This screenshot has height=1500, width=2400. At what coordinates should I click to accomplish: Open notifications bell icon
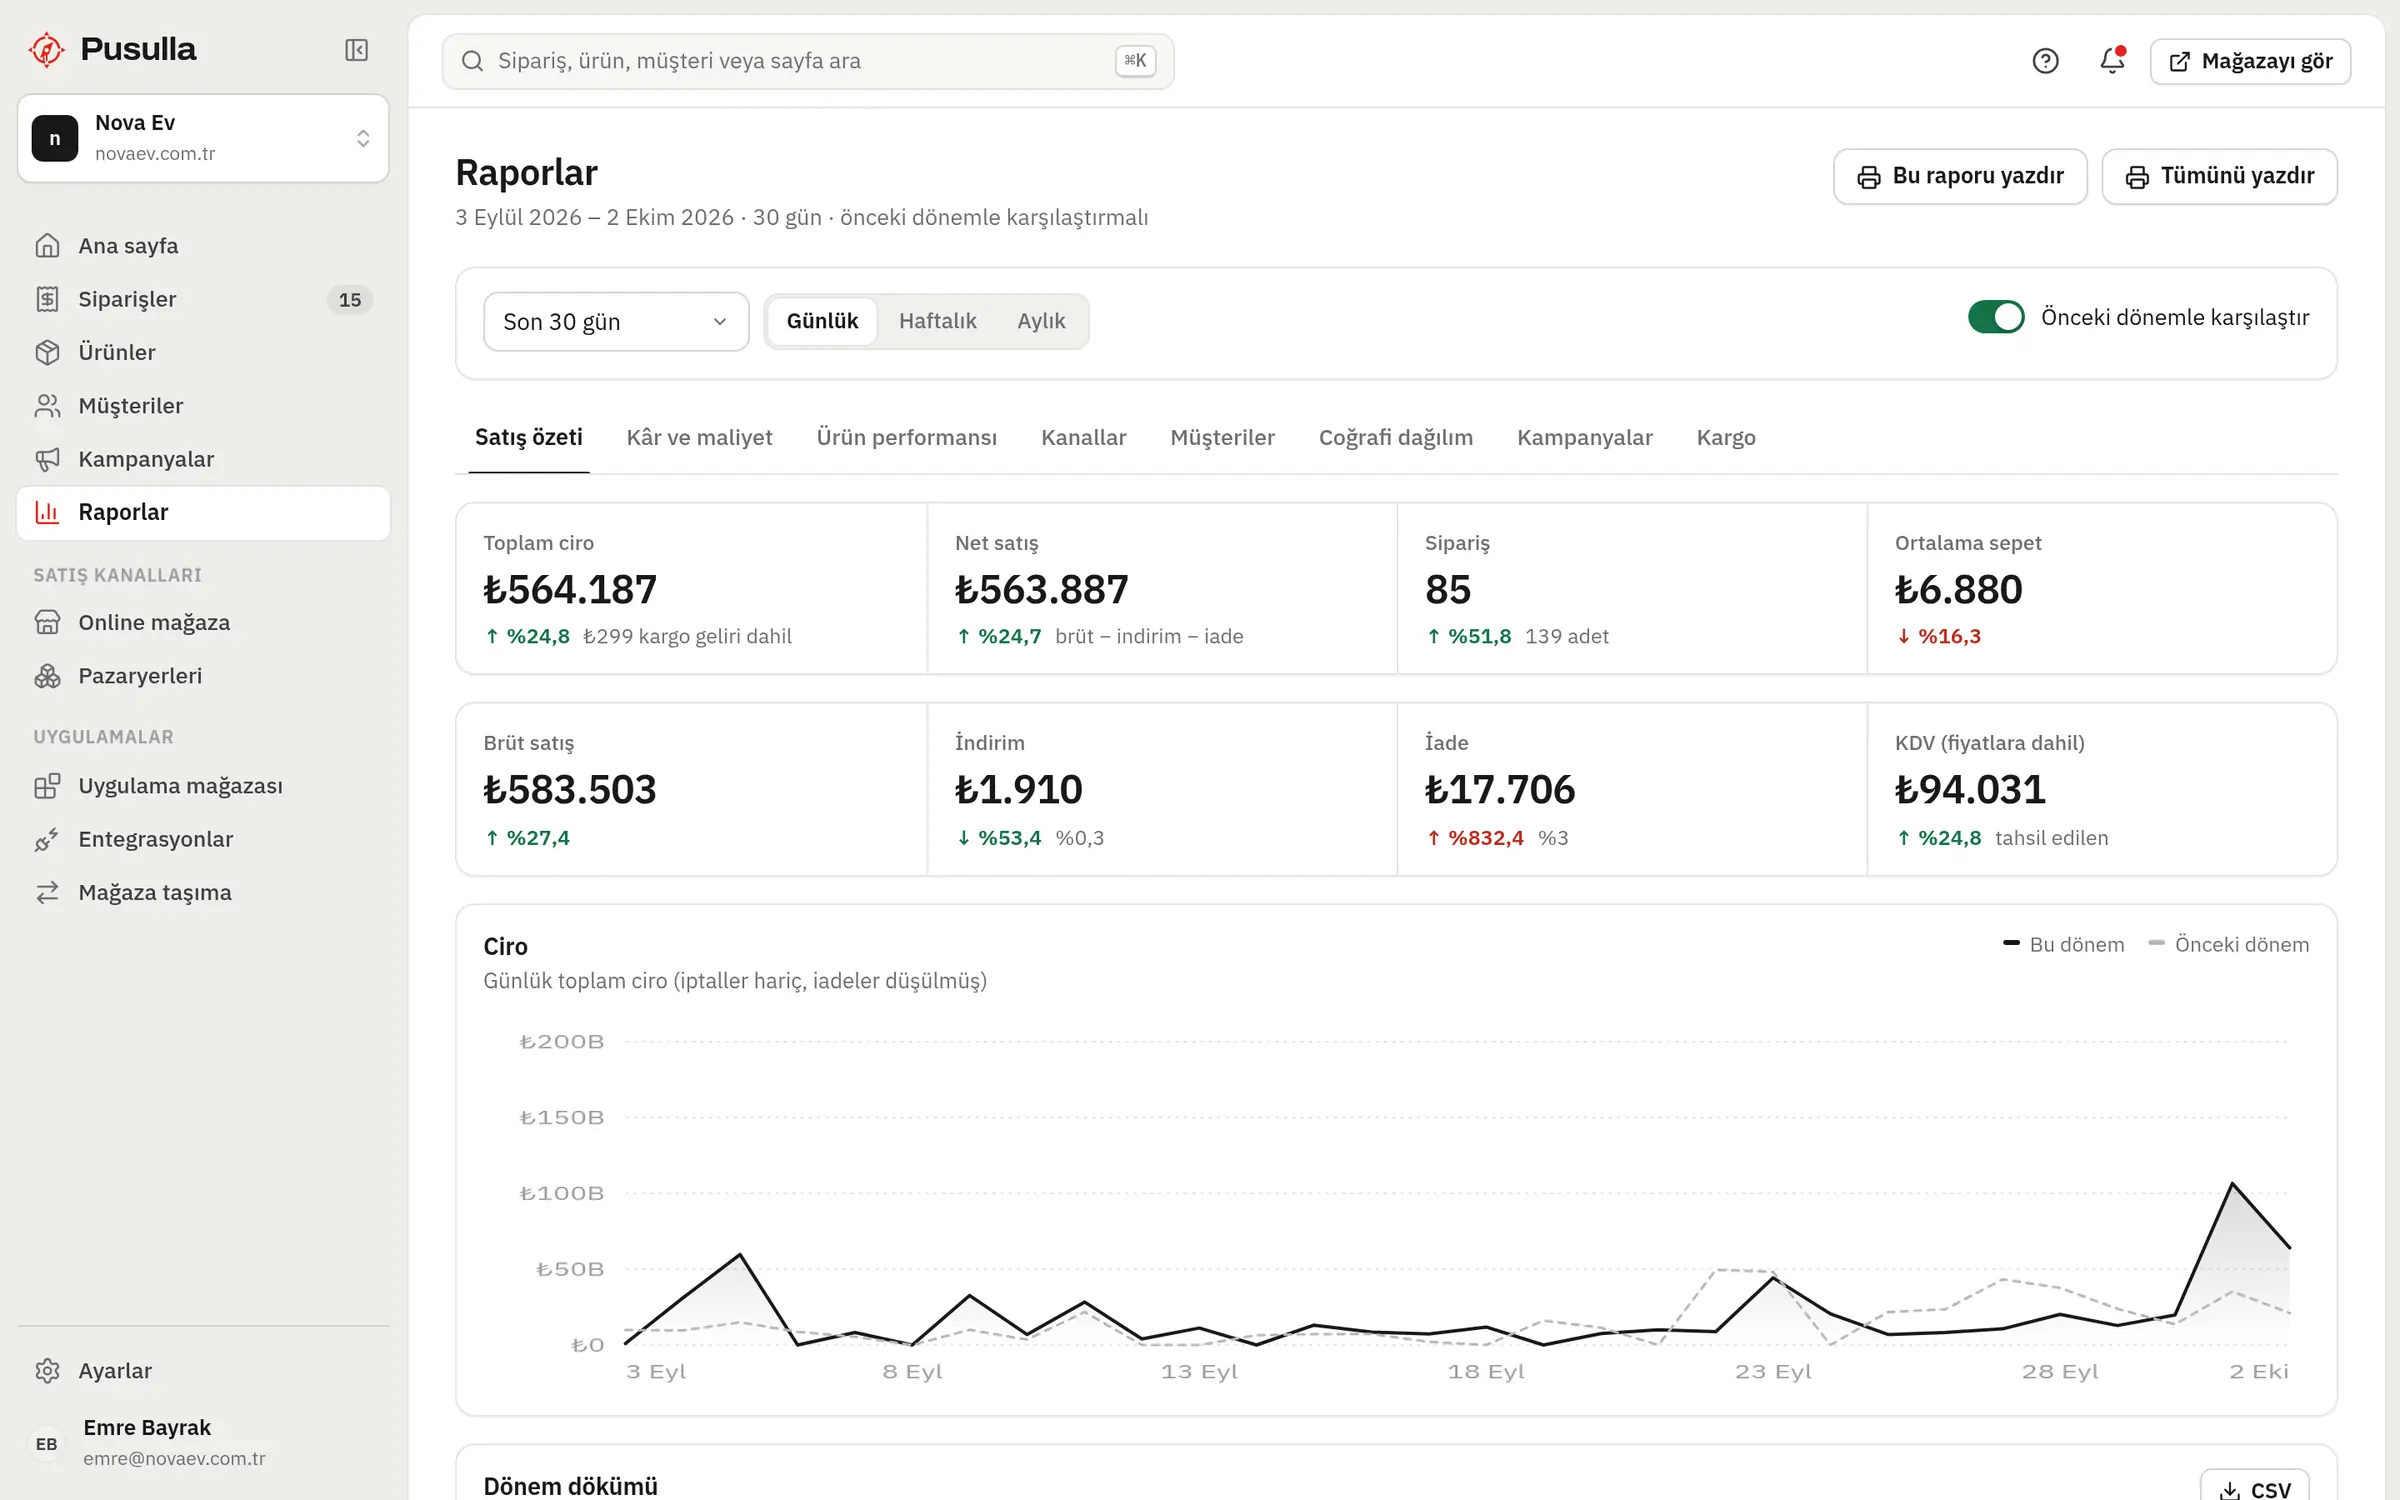click(2112, 61)
